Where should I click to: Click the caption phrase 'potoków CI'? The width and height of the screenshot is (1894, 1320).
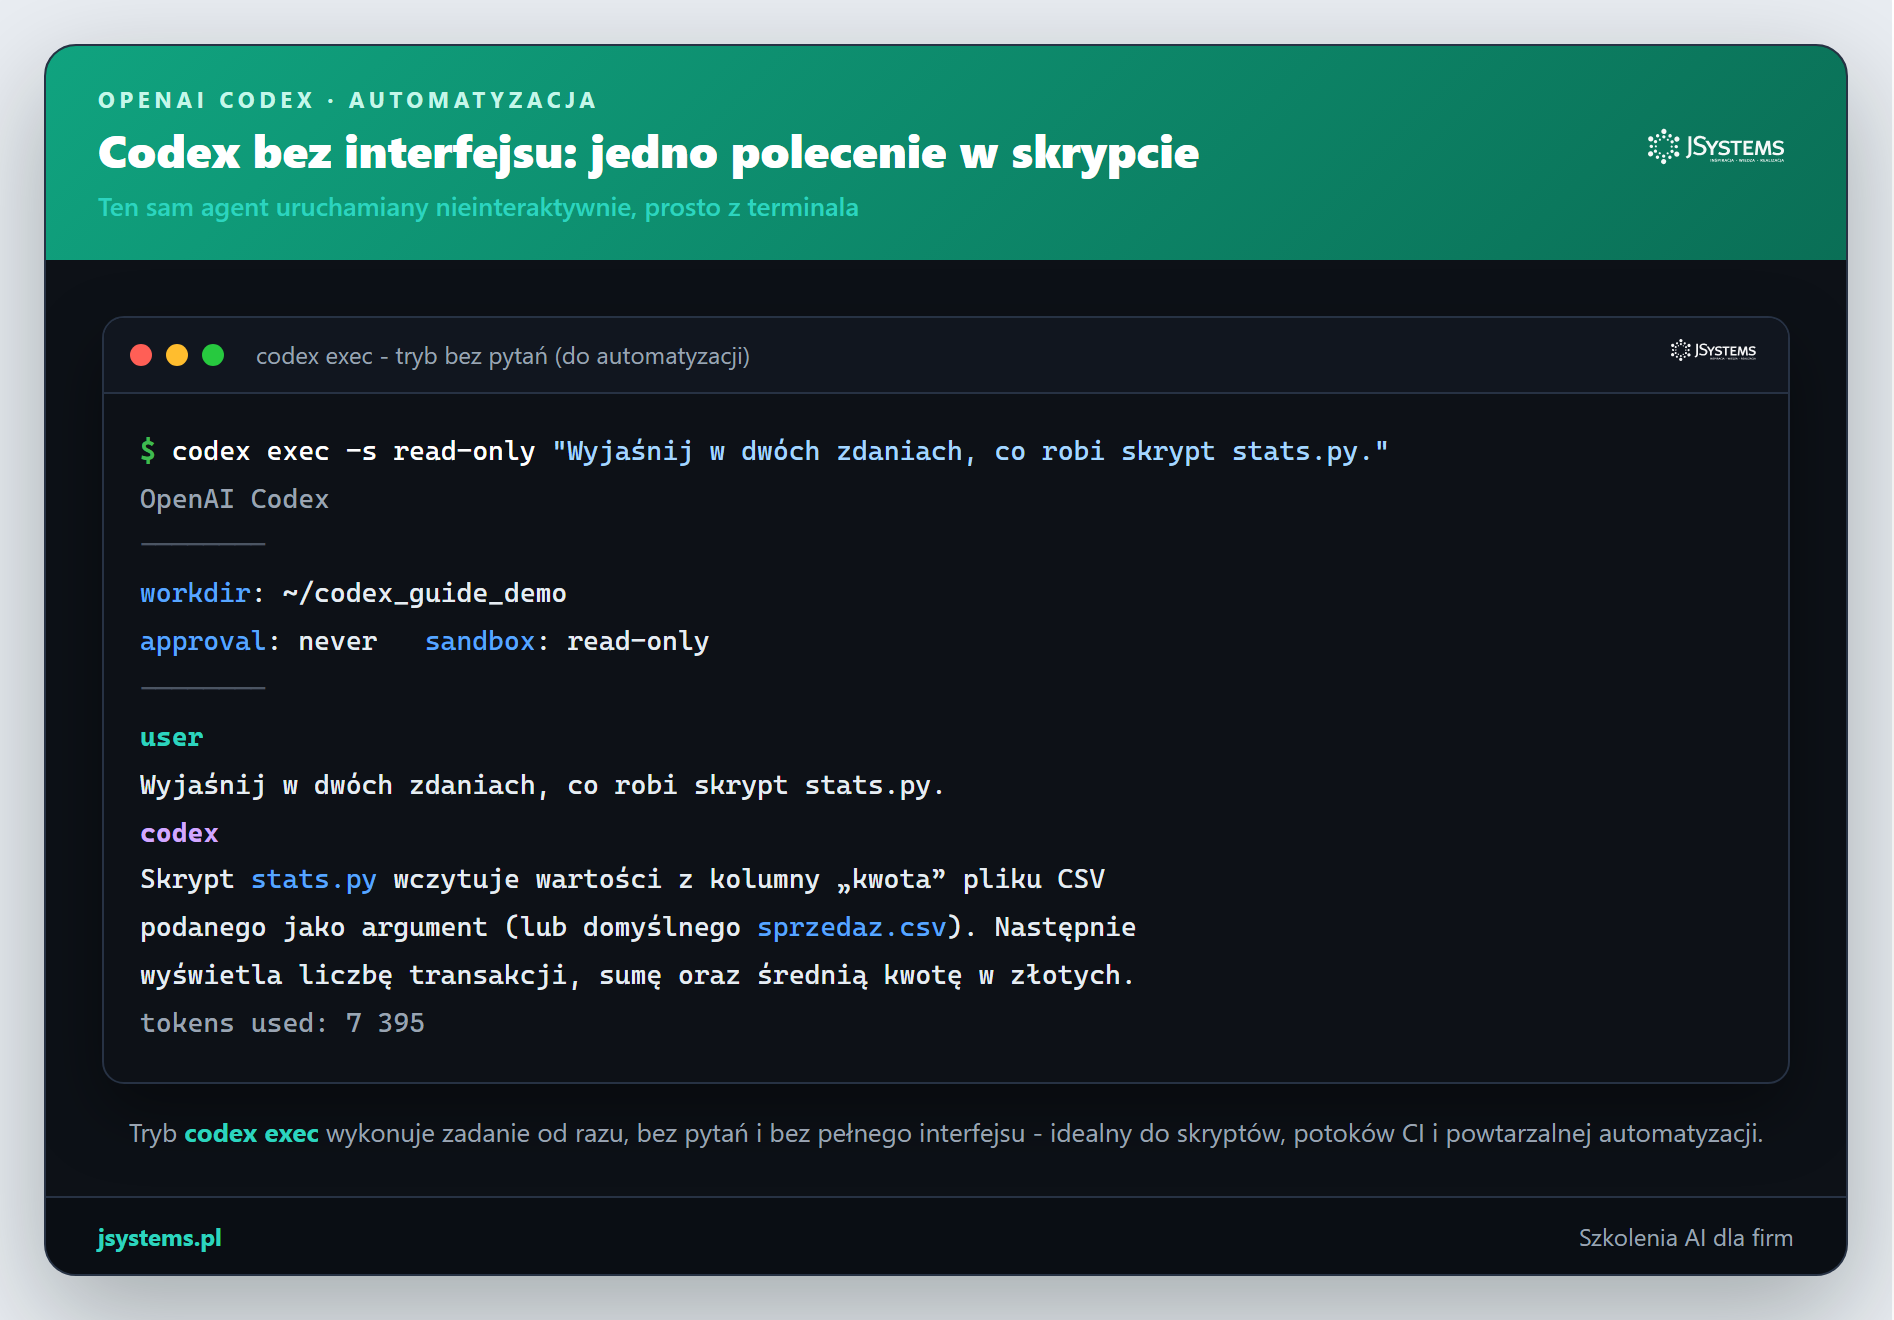click(x=1358, y=1133)
